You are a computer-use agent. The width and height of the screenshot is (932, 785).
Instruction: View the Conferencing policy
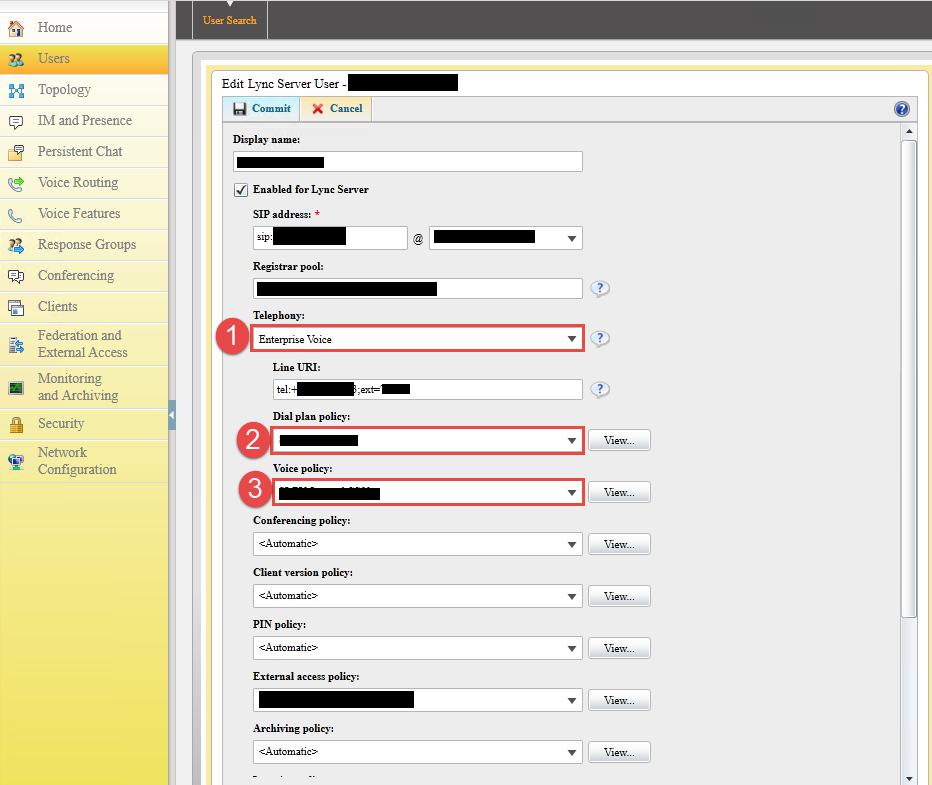coord(619,544)
